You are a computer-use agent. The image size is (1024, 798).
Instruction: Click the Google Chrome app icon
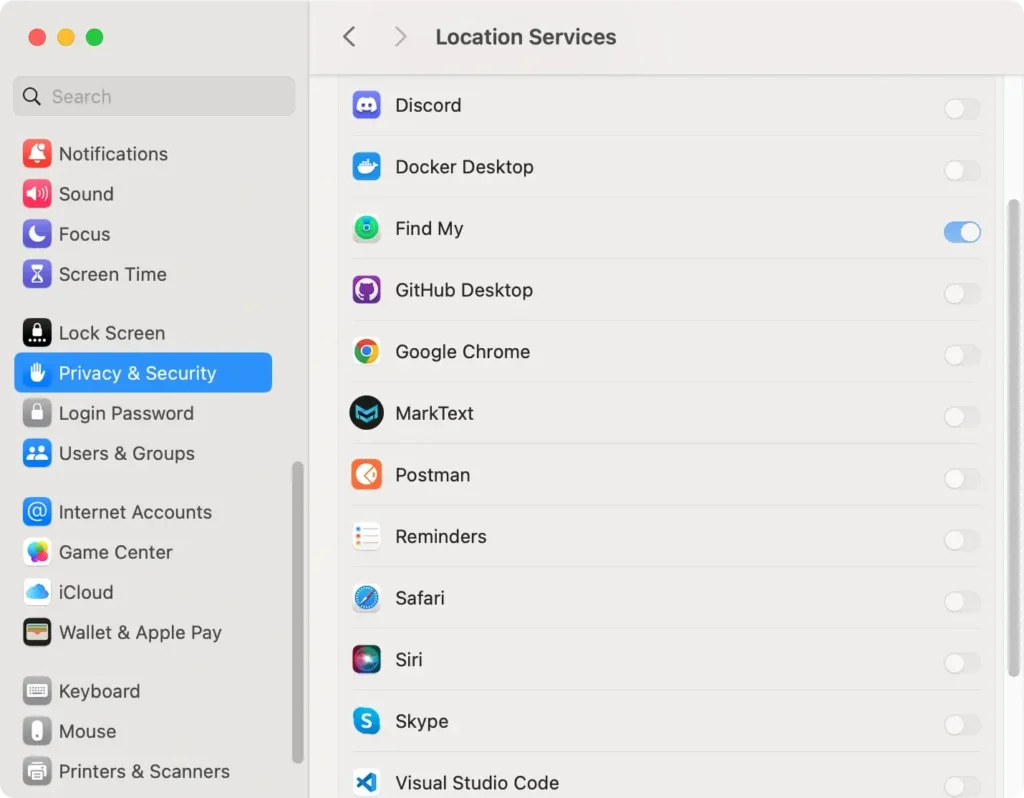(366, 351)
